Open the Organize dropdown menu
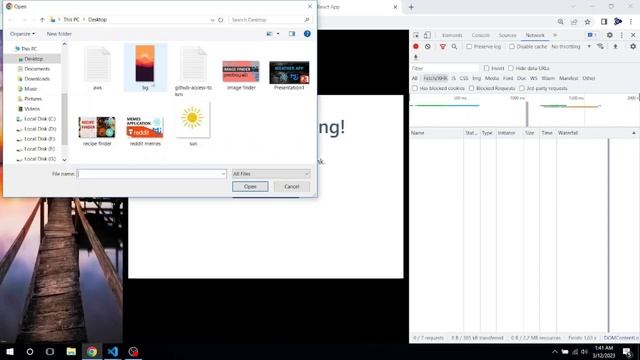The width and height of the screenshot is (640, 360). point(22,34)
